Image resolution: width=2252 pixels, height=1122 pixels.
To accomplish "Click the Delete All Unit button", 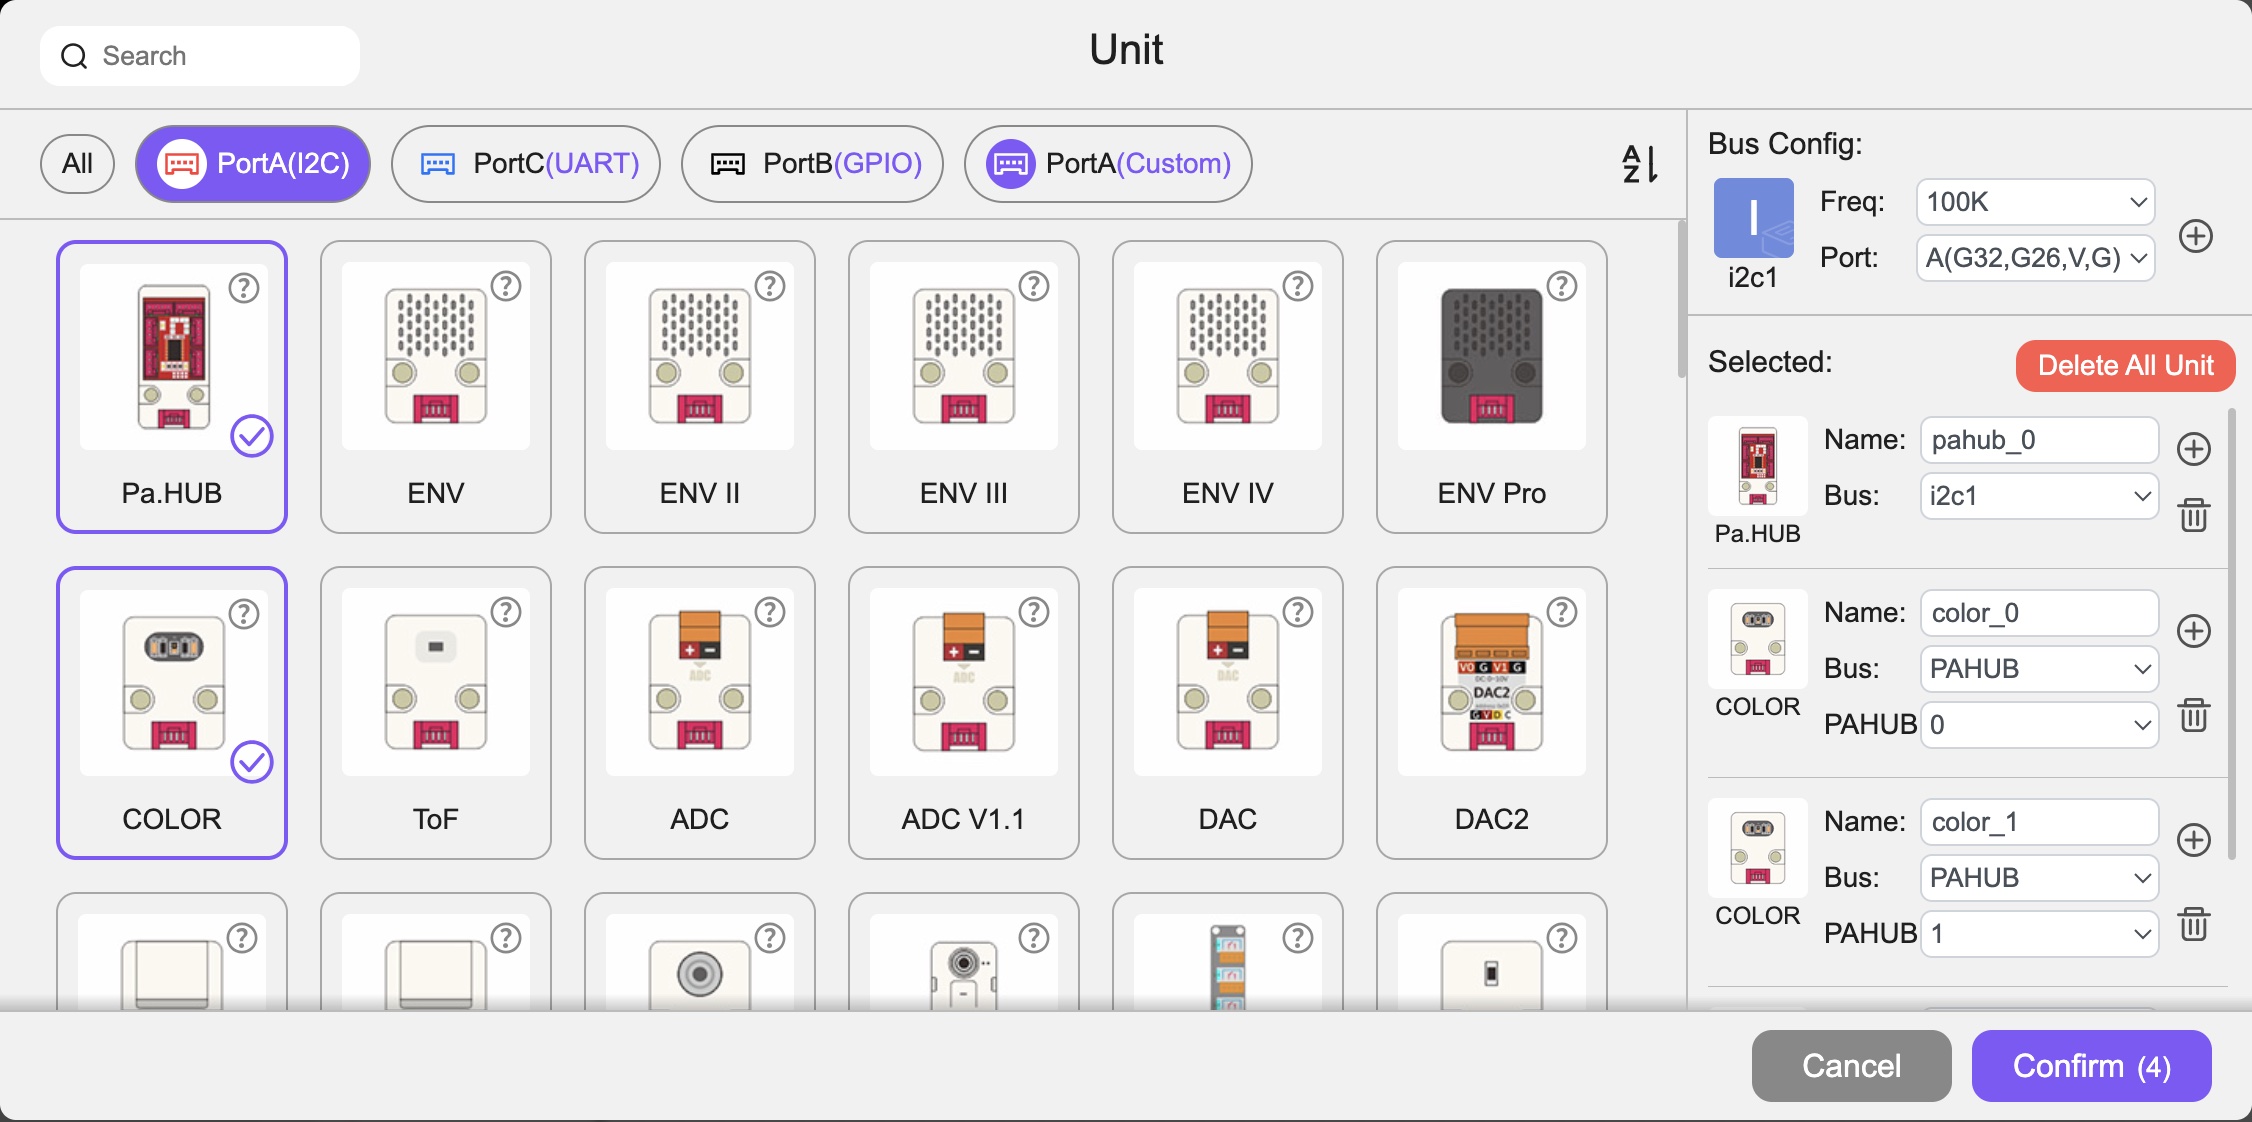I will pos(2126,366).
